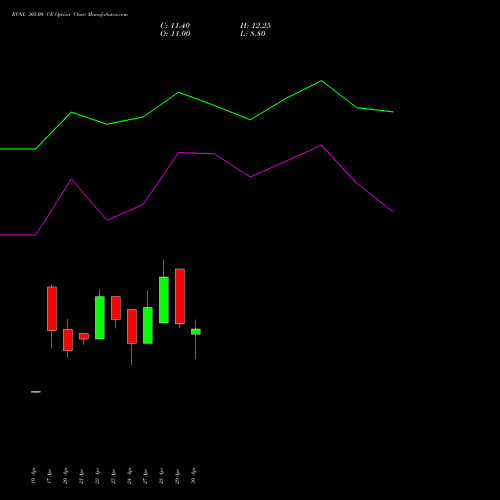Select the small 21 Apr red candlestick
The width and height of the screenshot is (500, 500).
[x=84, y=336]
